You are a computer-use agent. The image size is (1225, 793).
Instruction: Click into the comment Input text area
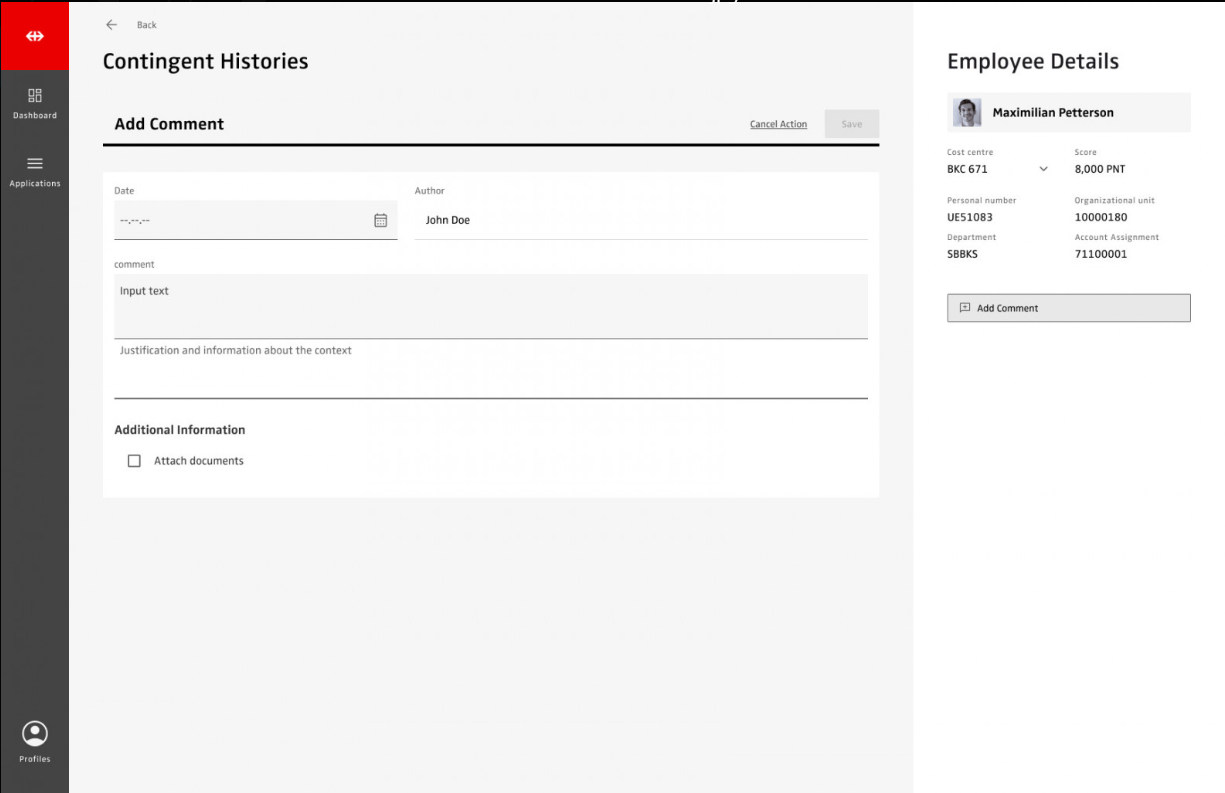click(x=490, y=306)
